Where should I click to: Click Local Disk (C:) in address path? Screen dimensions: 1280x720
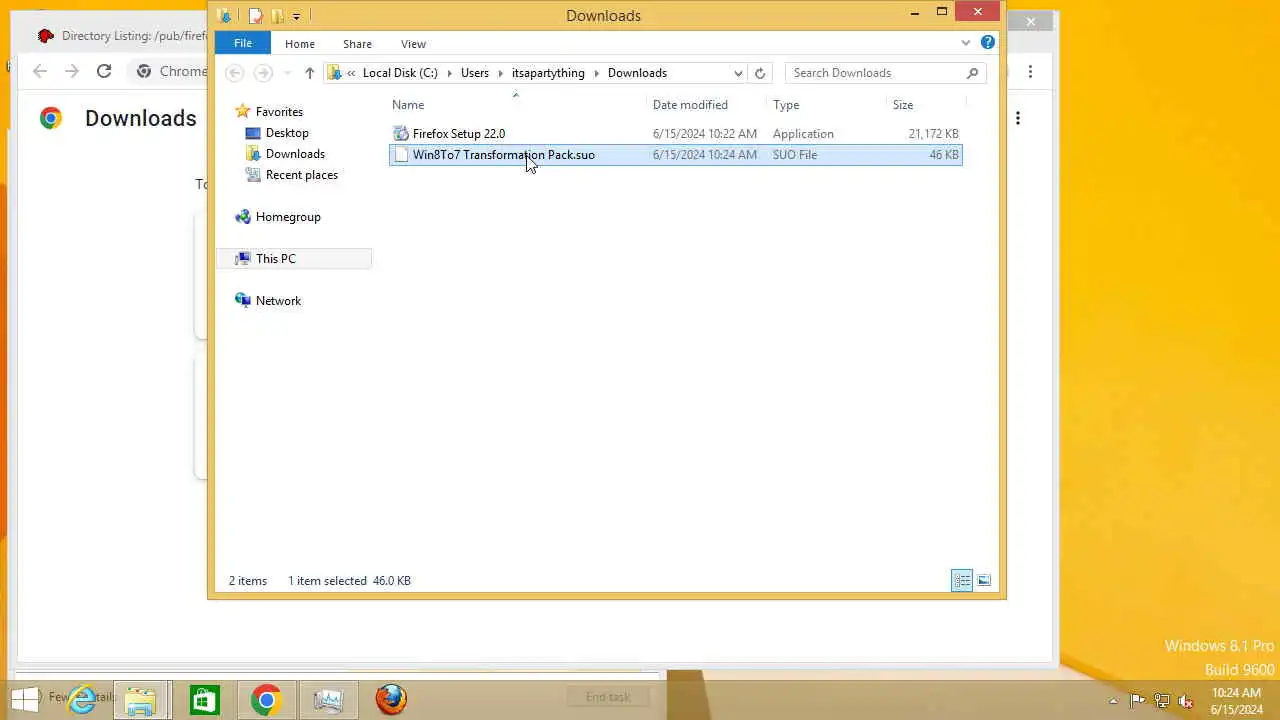click(x=400, y=73)
